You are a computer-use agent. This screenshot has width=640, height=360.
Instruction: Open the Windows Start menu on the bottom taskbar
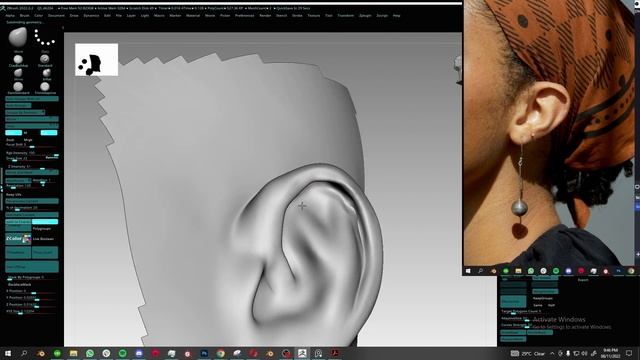(8, 353)
